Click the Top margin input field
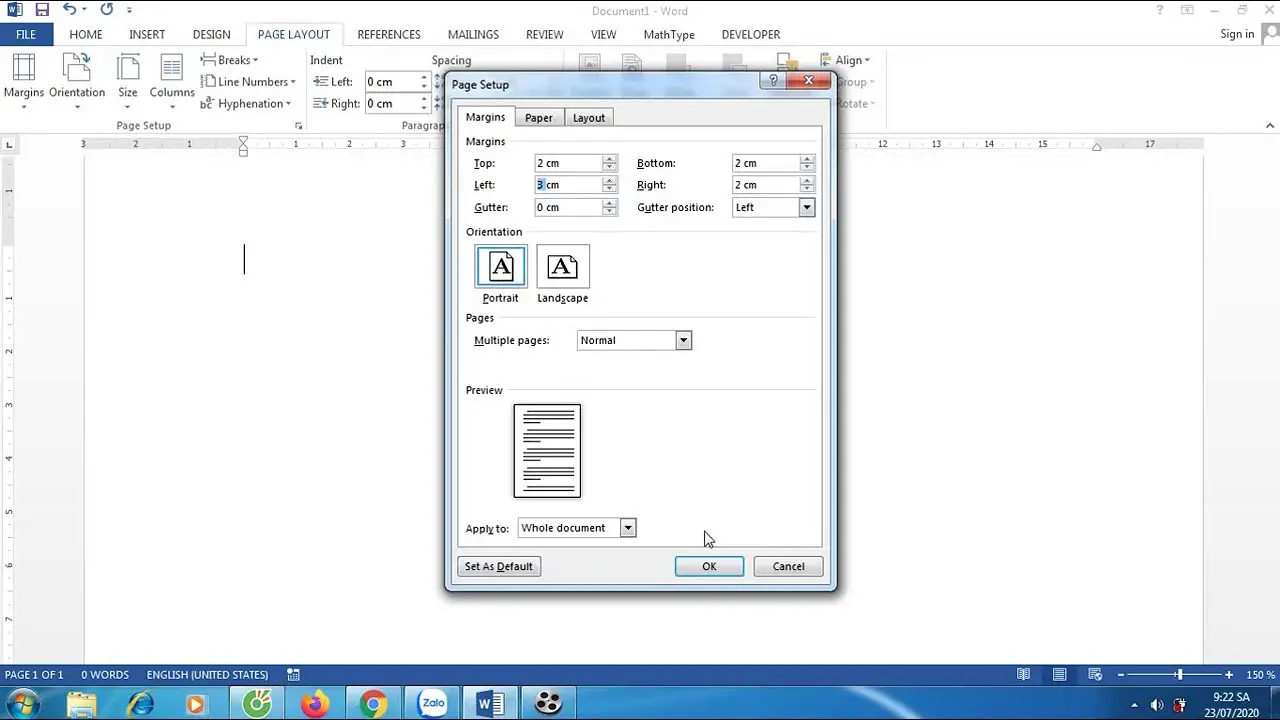 click(x=568, y=163)
